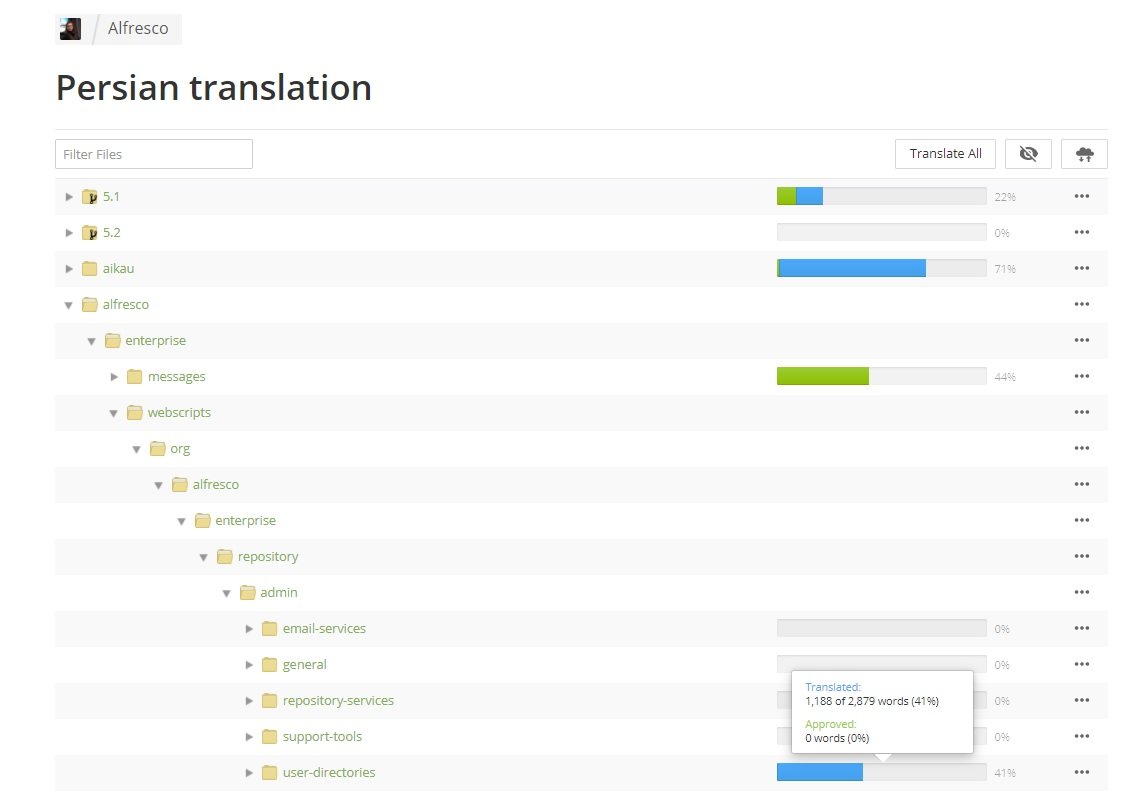
Task: Collapse the org folder
Action: pos(137,449)
